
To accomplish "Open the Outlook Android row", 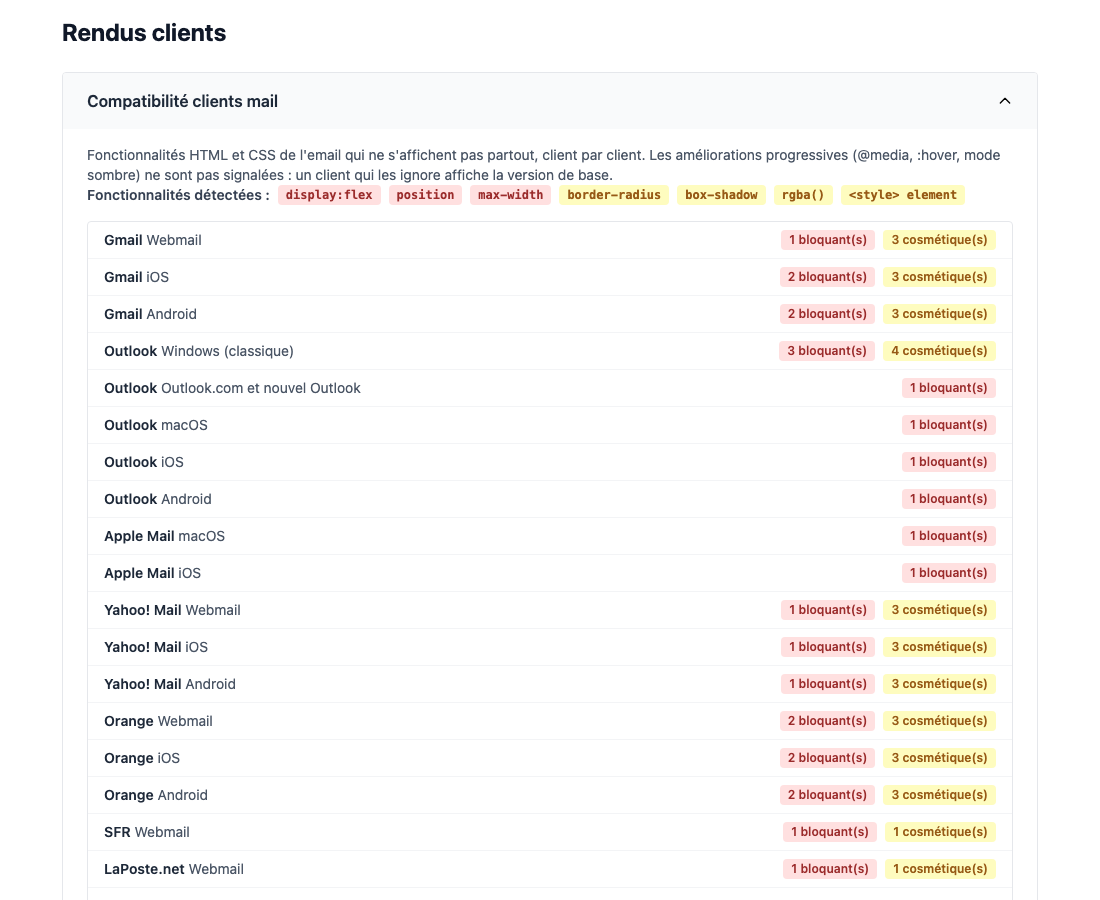I will pyautogui.click(x=549, y=499).
